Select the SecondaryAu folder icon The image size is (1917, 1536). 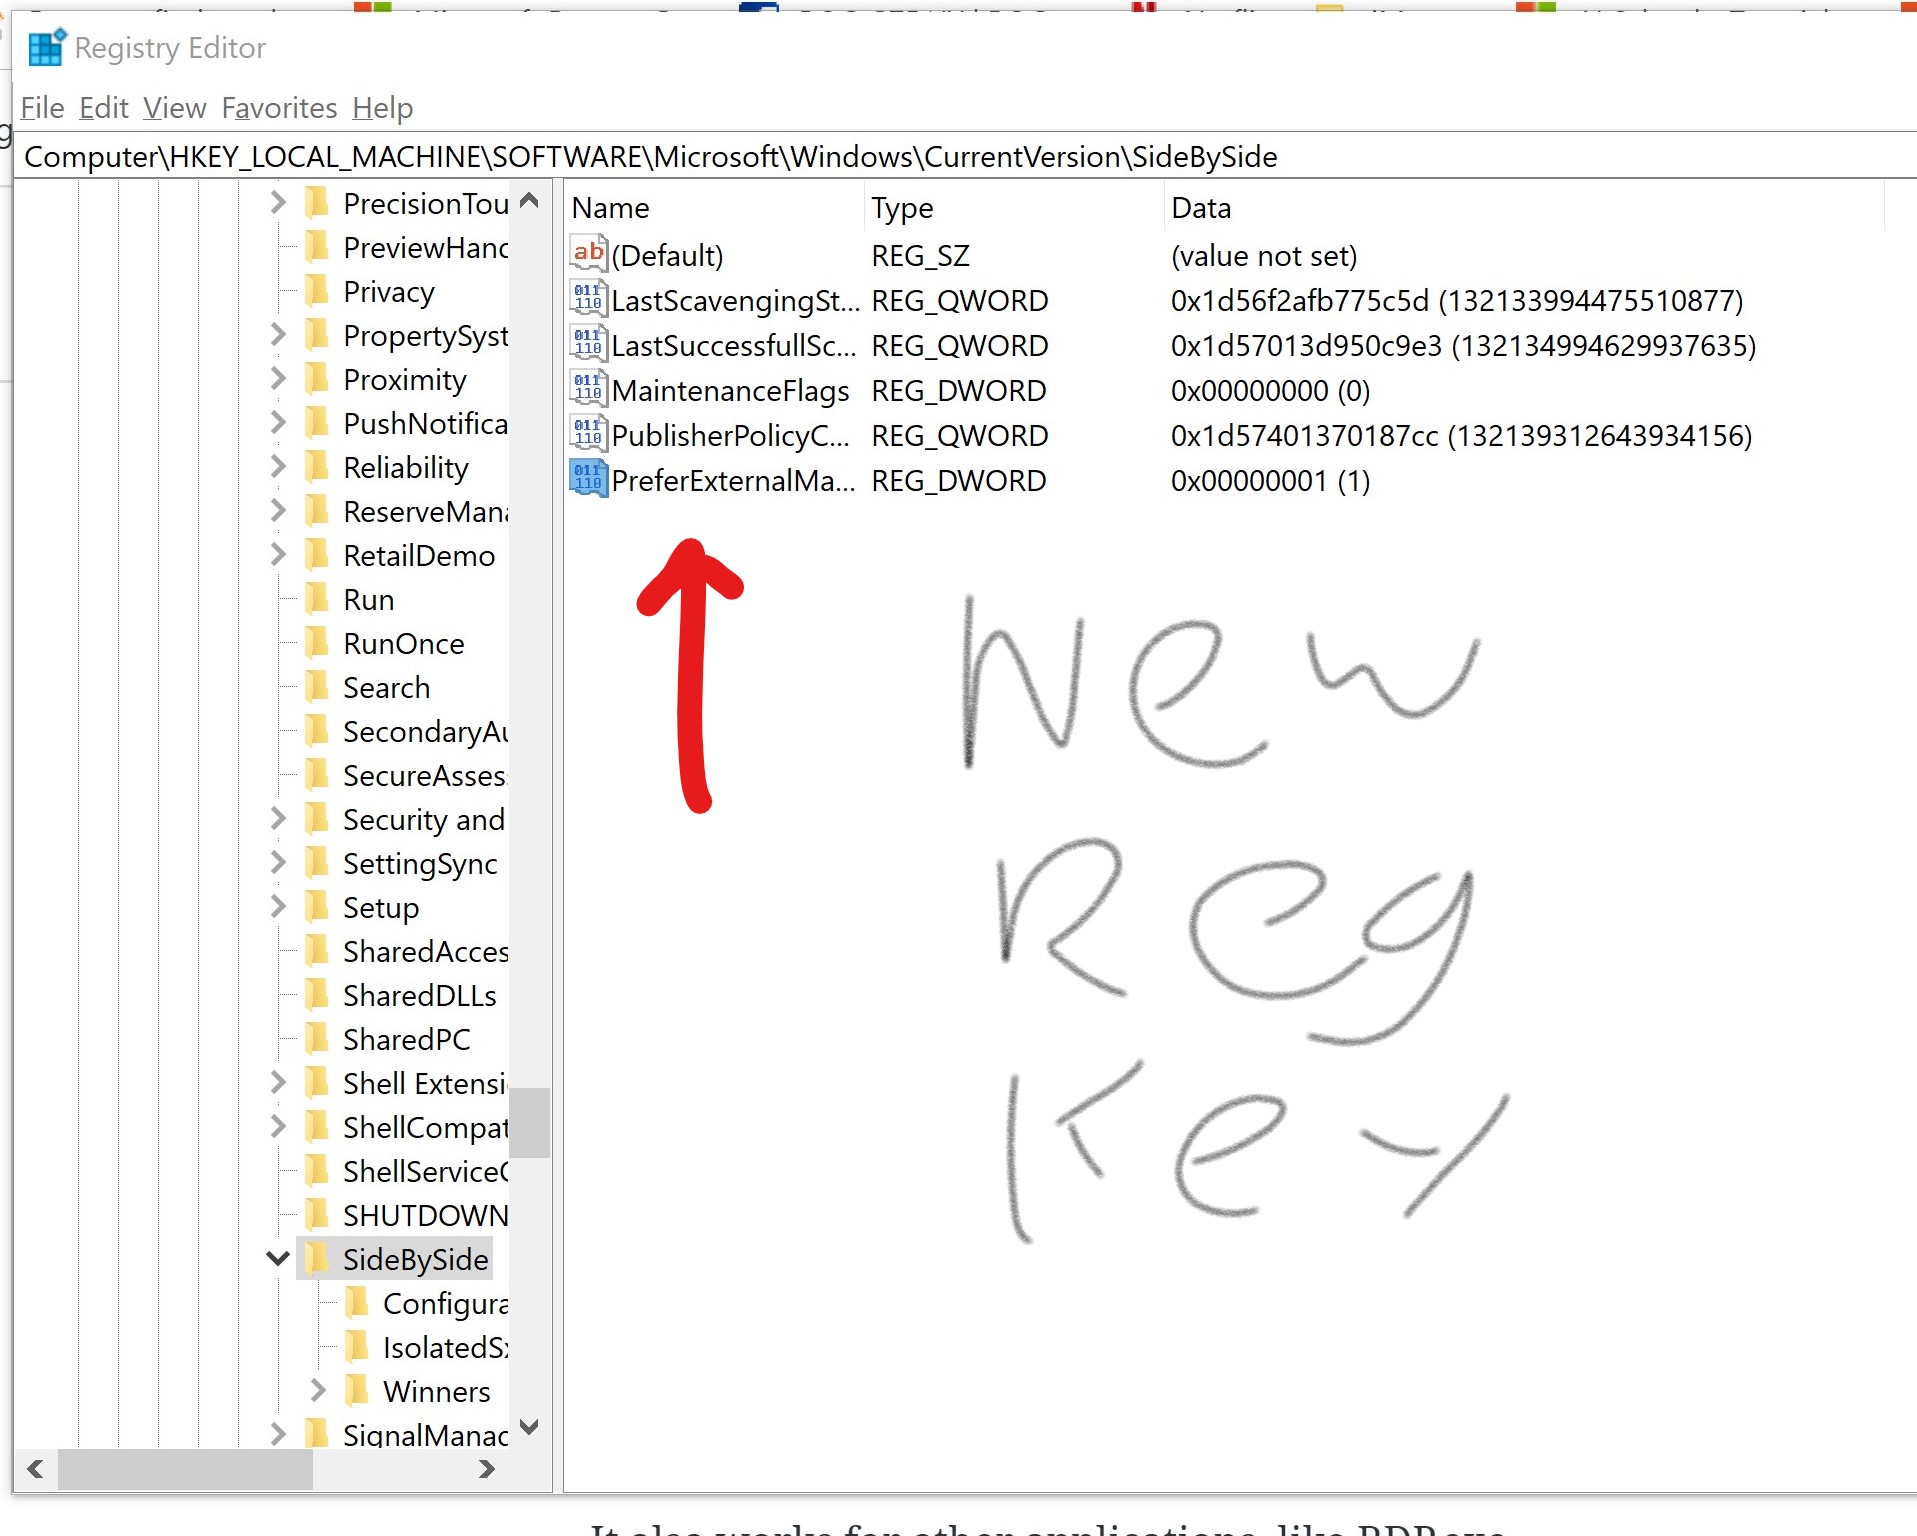[x=317, y=730]
